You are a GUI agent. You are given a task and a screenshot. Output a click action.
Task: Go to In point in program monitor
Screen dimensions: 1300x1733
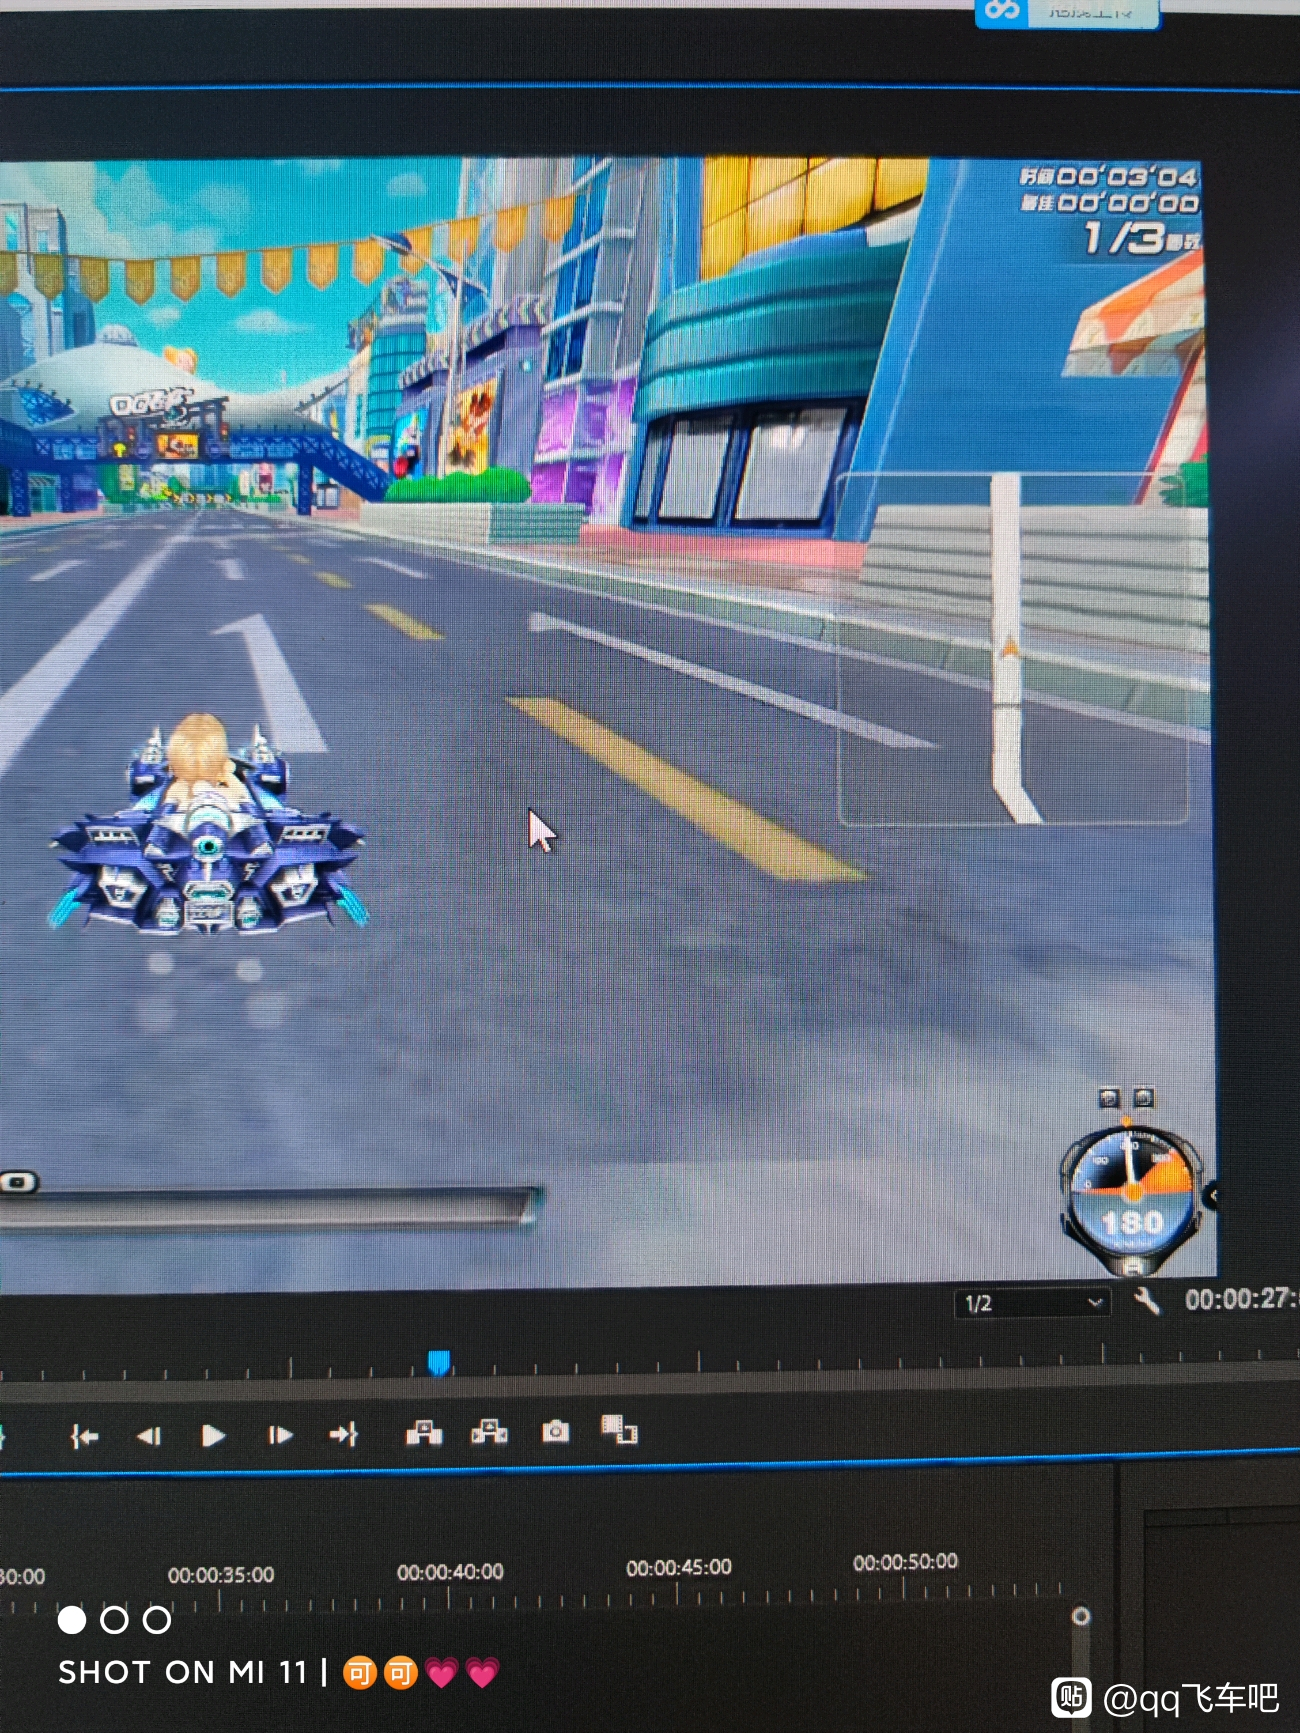[85, 1438]
